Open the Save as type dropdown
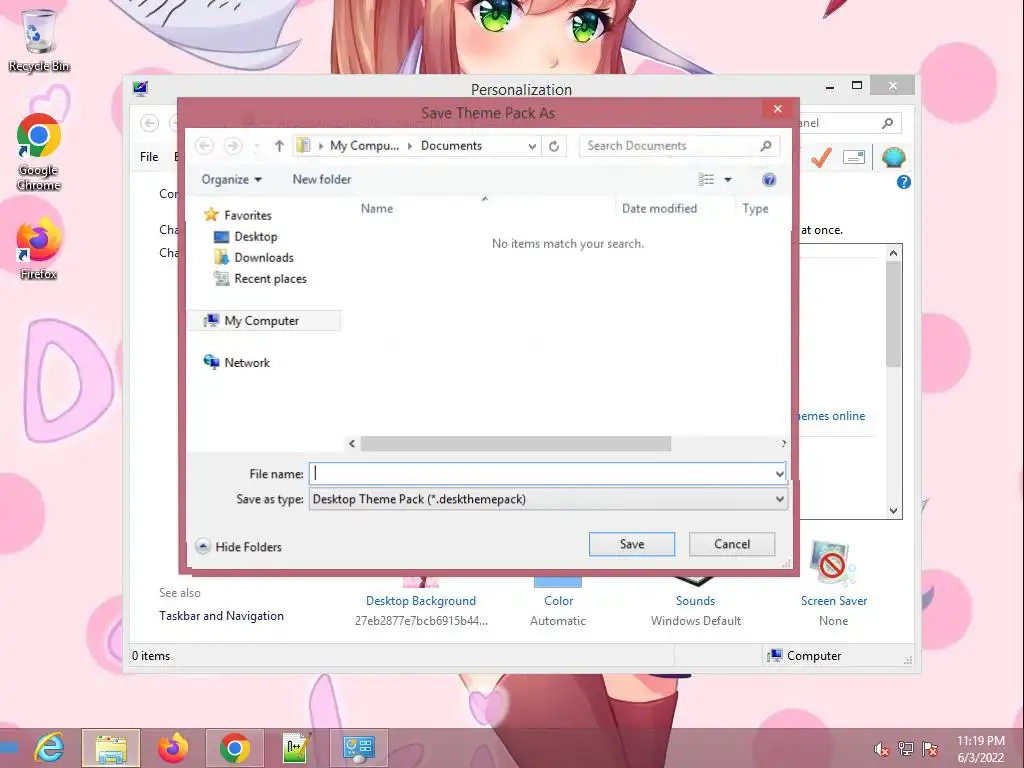 click(x=779, y=499)
